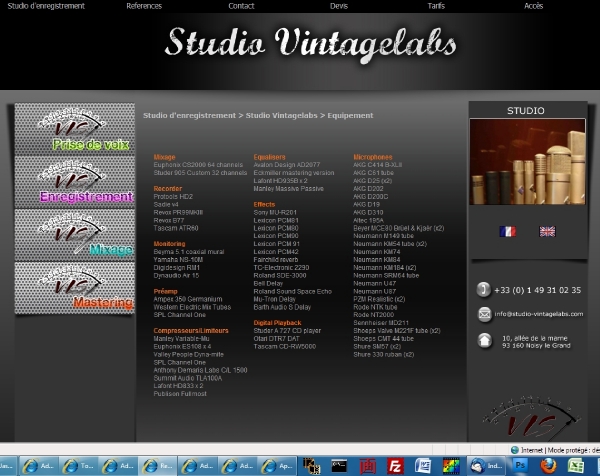
Task: Click the 'Mixage' equipment list heading
Action: (x=164, y=157)
